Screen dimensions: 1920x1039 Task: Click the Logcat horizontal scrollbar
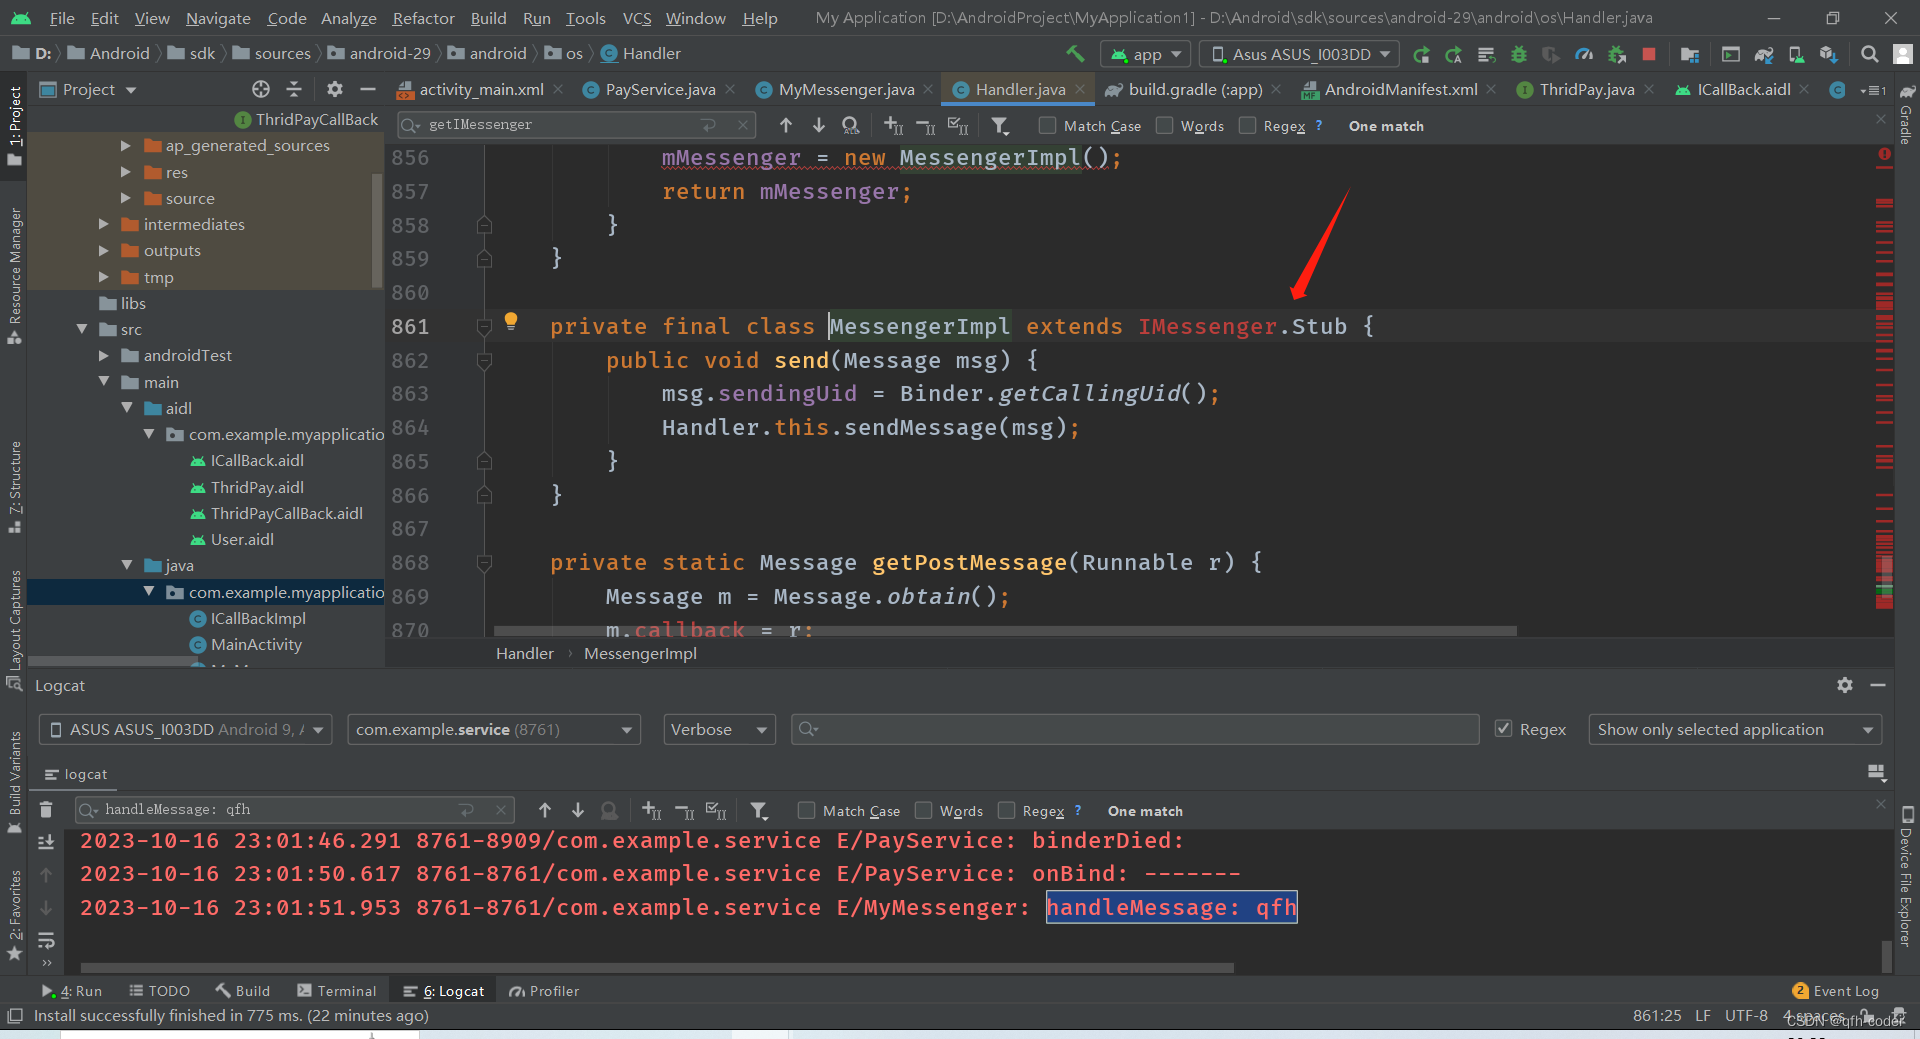point(657,968)
